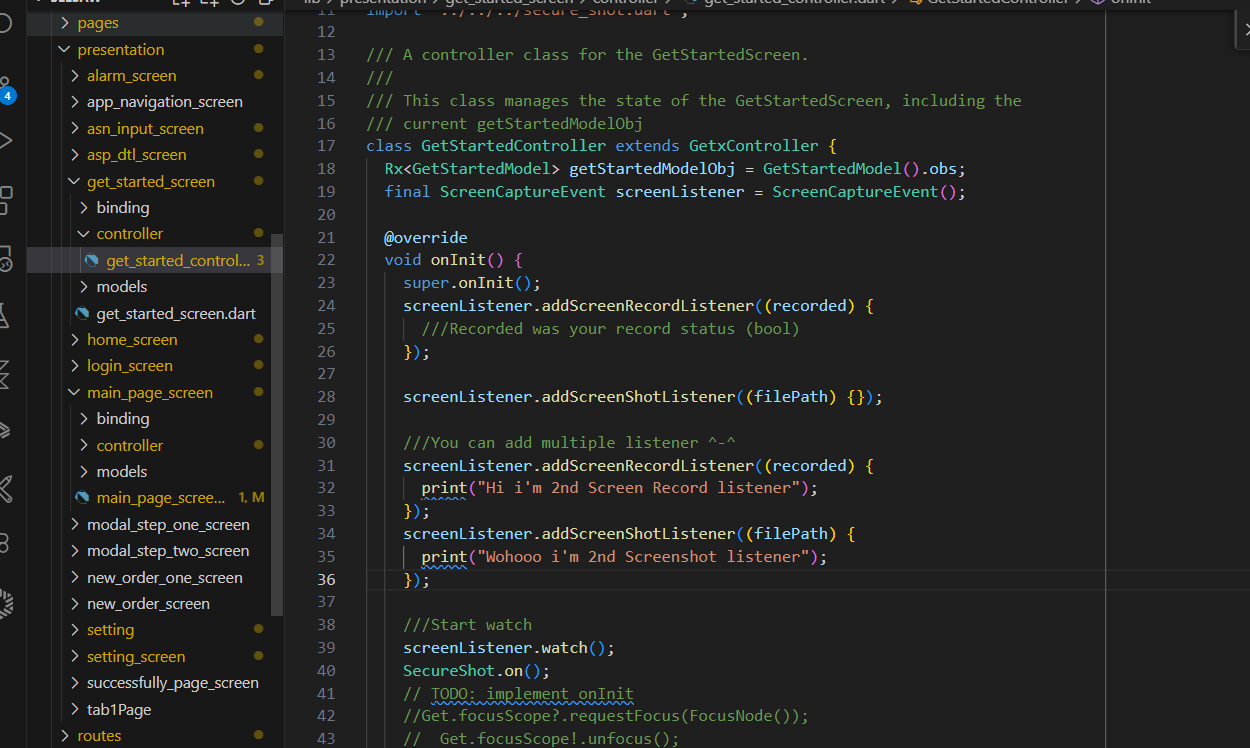This screenshot has height=748, width=1250.
Task: Expand binding chevron under get_started_screen
Action: click(x=84, y=207)
